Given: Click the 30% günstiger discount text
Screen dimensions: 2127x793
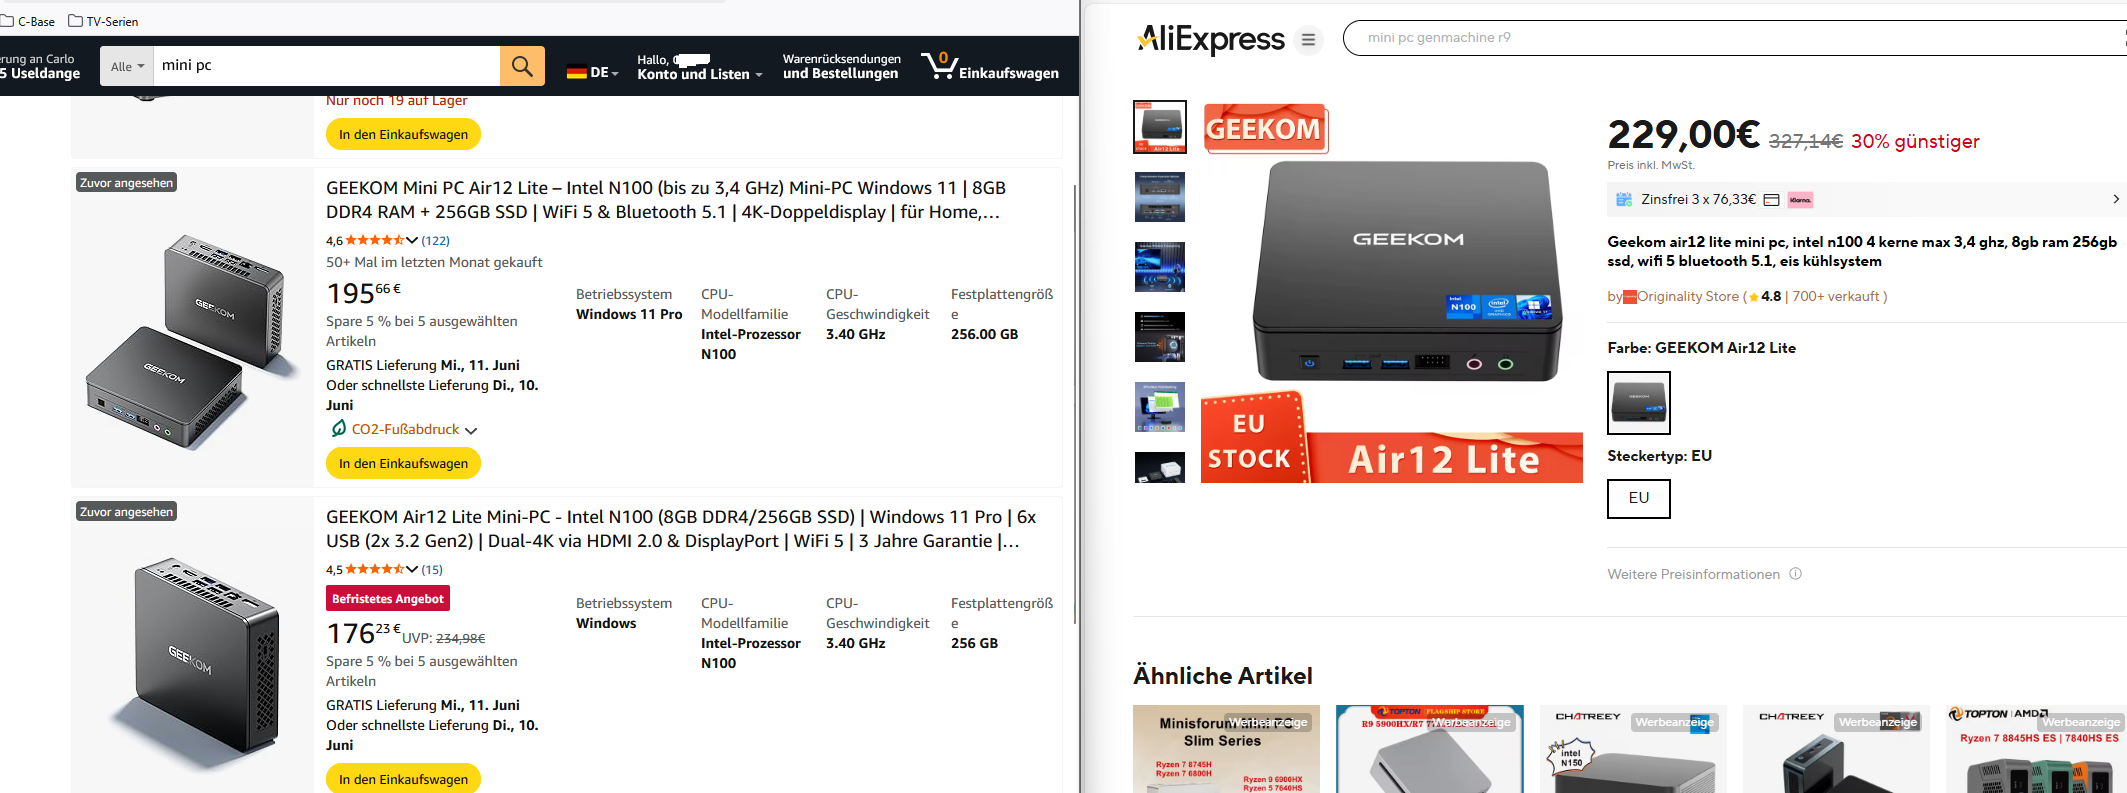Looking at the screenshot, I should pos(1915,141).
